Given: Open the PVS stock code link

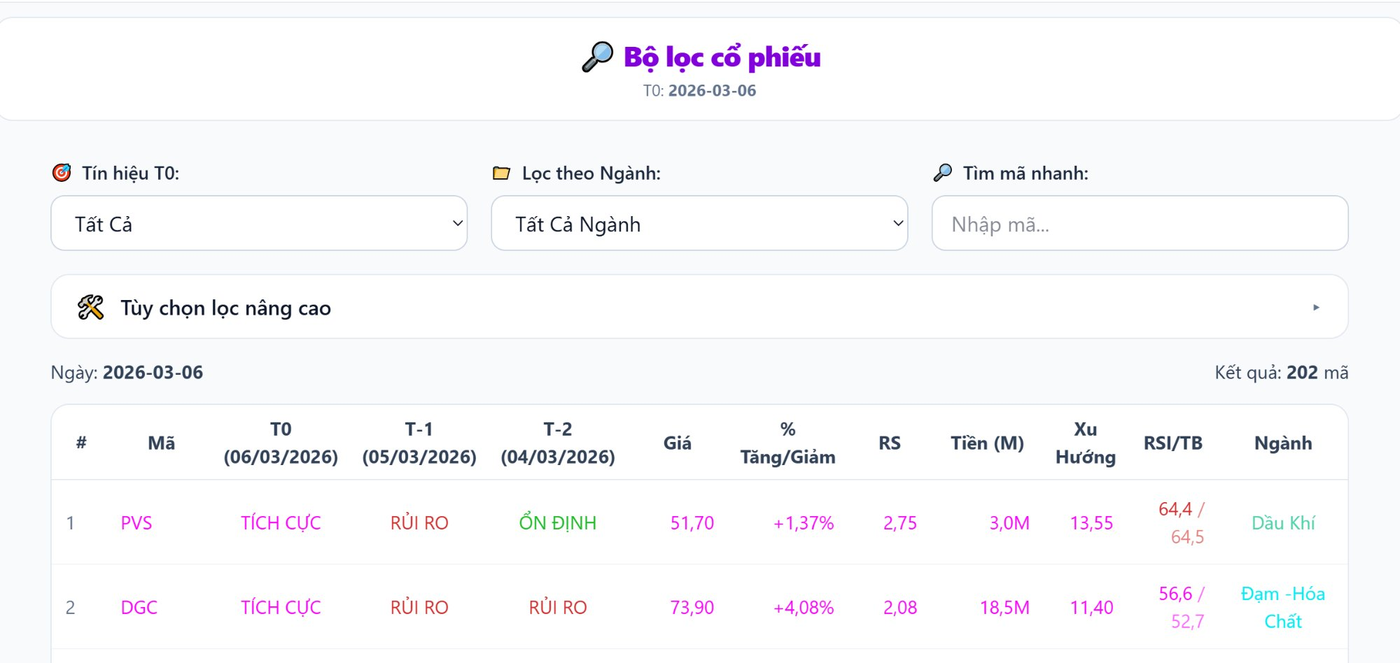Looking at the screenshot, I should pyautogui.click(x=136, y=523).
